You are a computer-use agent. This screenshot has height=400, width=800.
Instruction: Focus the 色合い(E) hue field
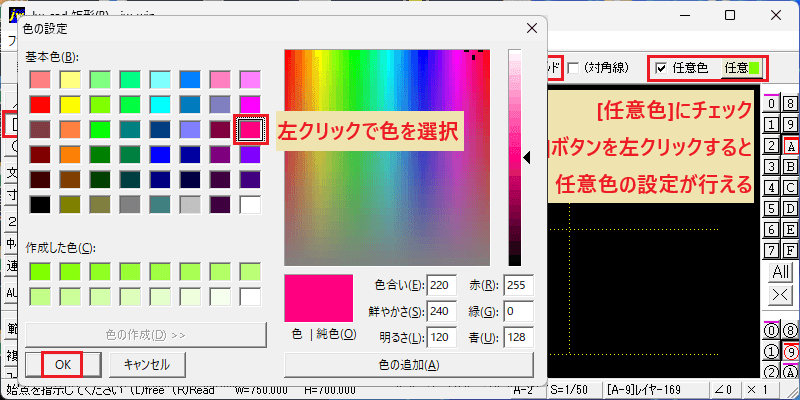click(x=442, y=285)
